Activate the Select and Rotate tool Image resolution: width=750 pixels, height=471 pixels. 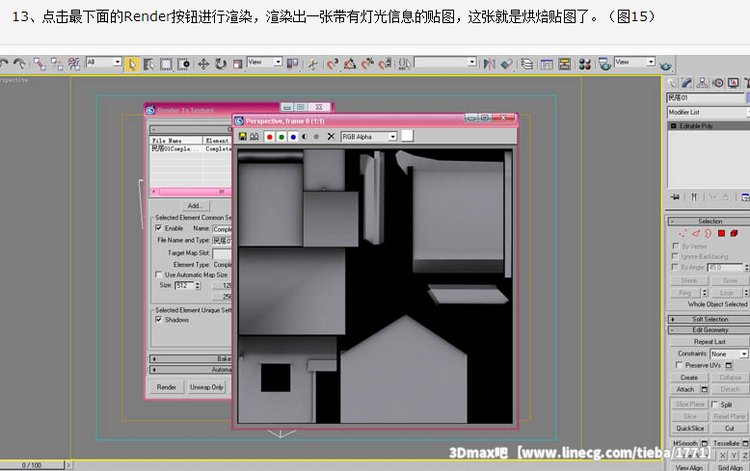point(221,64)
